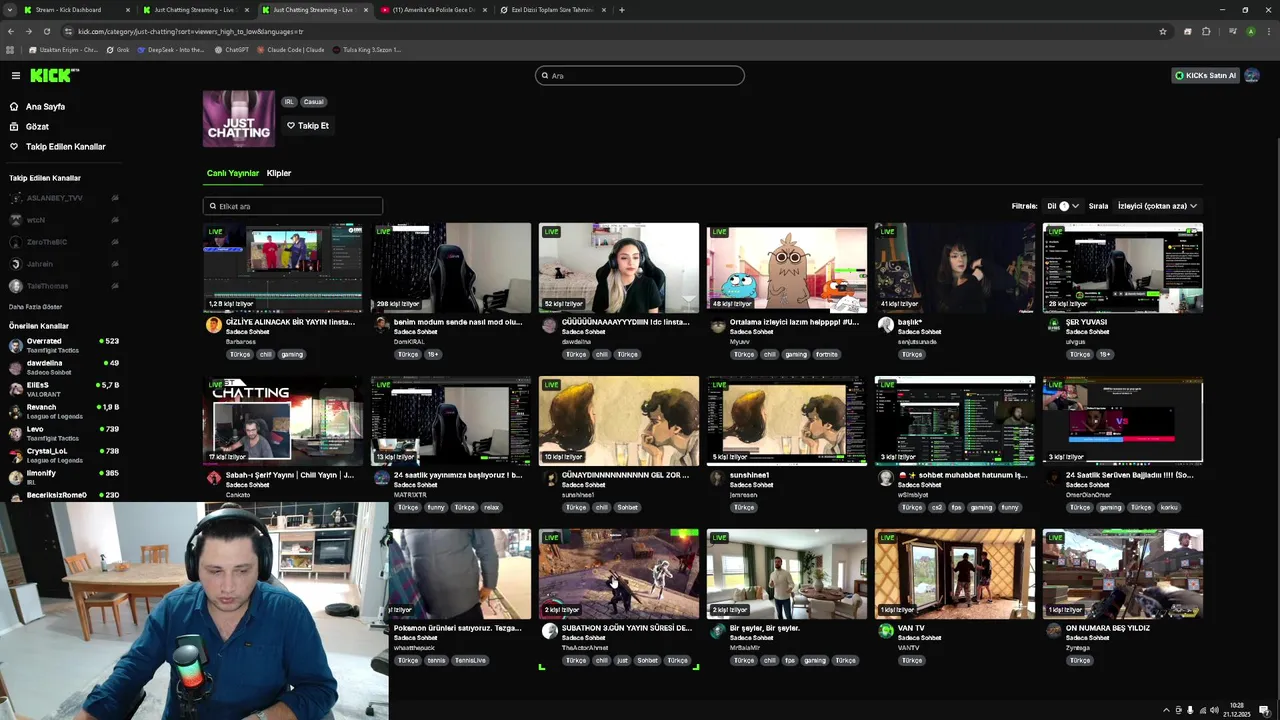Click the KICK logo

click(53, 75)
